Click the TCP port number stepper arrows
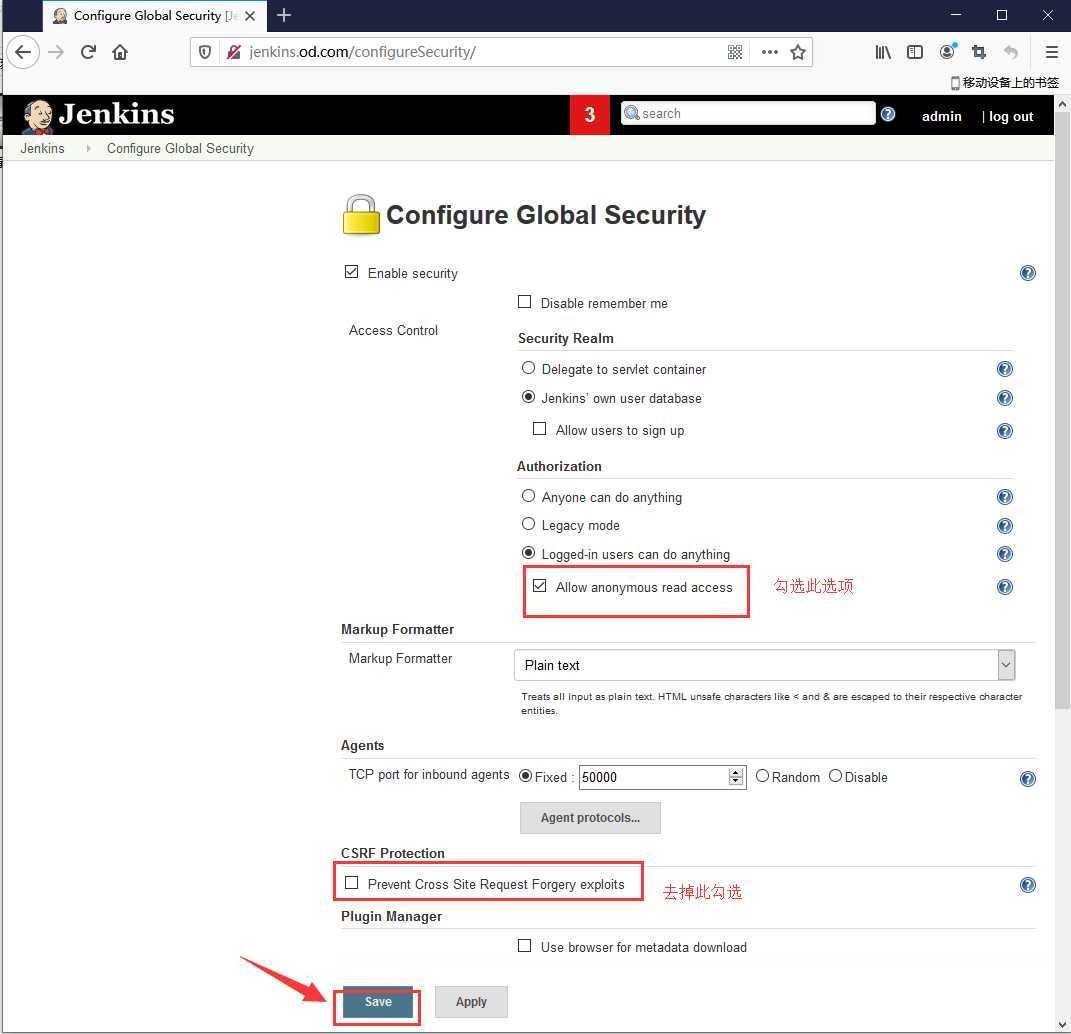Image resolution: width=1071 pixels, height=1034 pixels. coord(736,777)
